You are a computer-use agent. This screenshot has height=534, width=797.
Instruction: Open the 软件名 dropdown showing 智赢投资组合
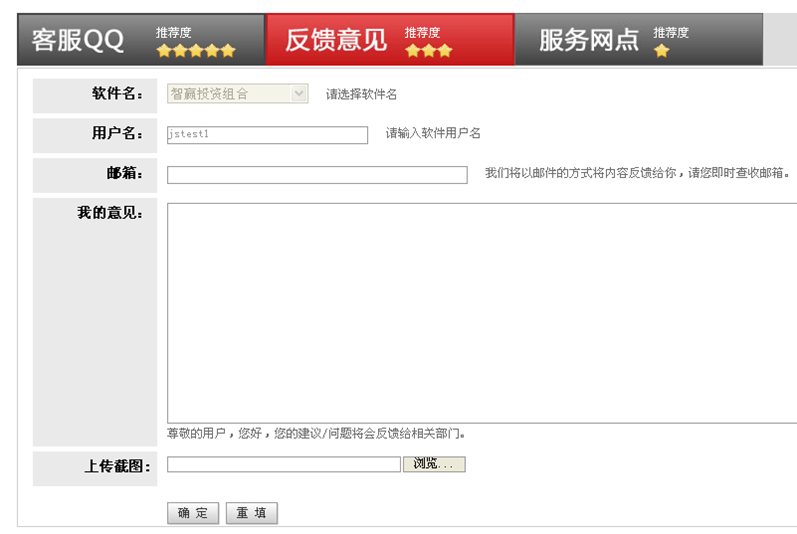(x=237, y=93)
